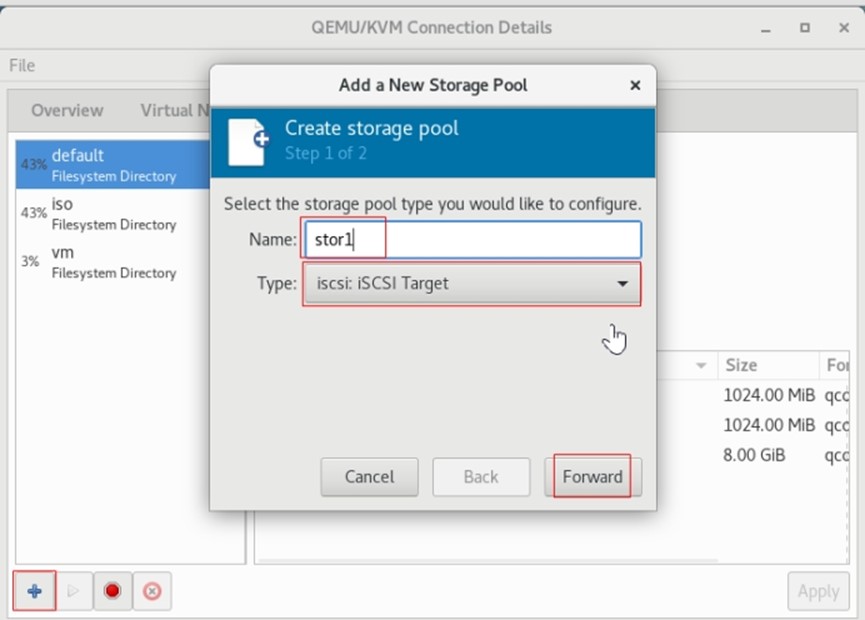The image size is (865, 620).
Task: Click the Size column header
Action: click(x=767, y=365)
